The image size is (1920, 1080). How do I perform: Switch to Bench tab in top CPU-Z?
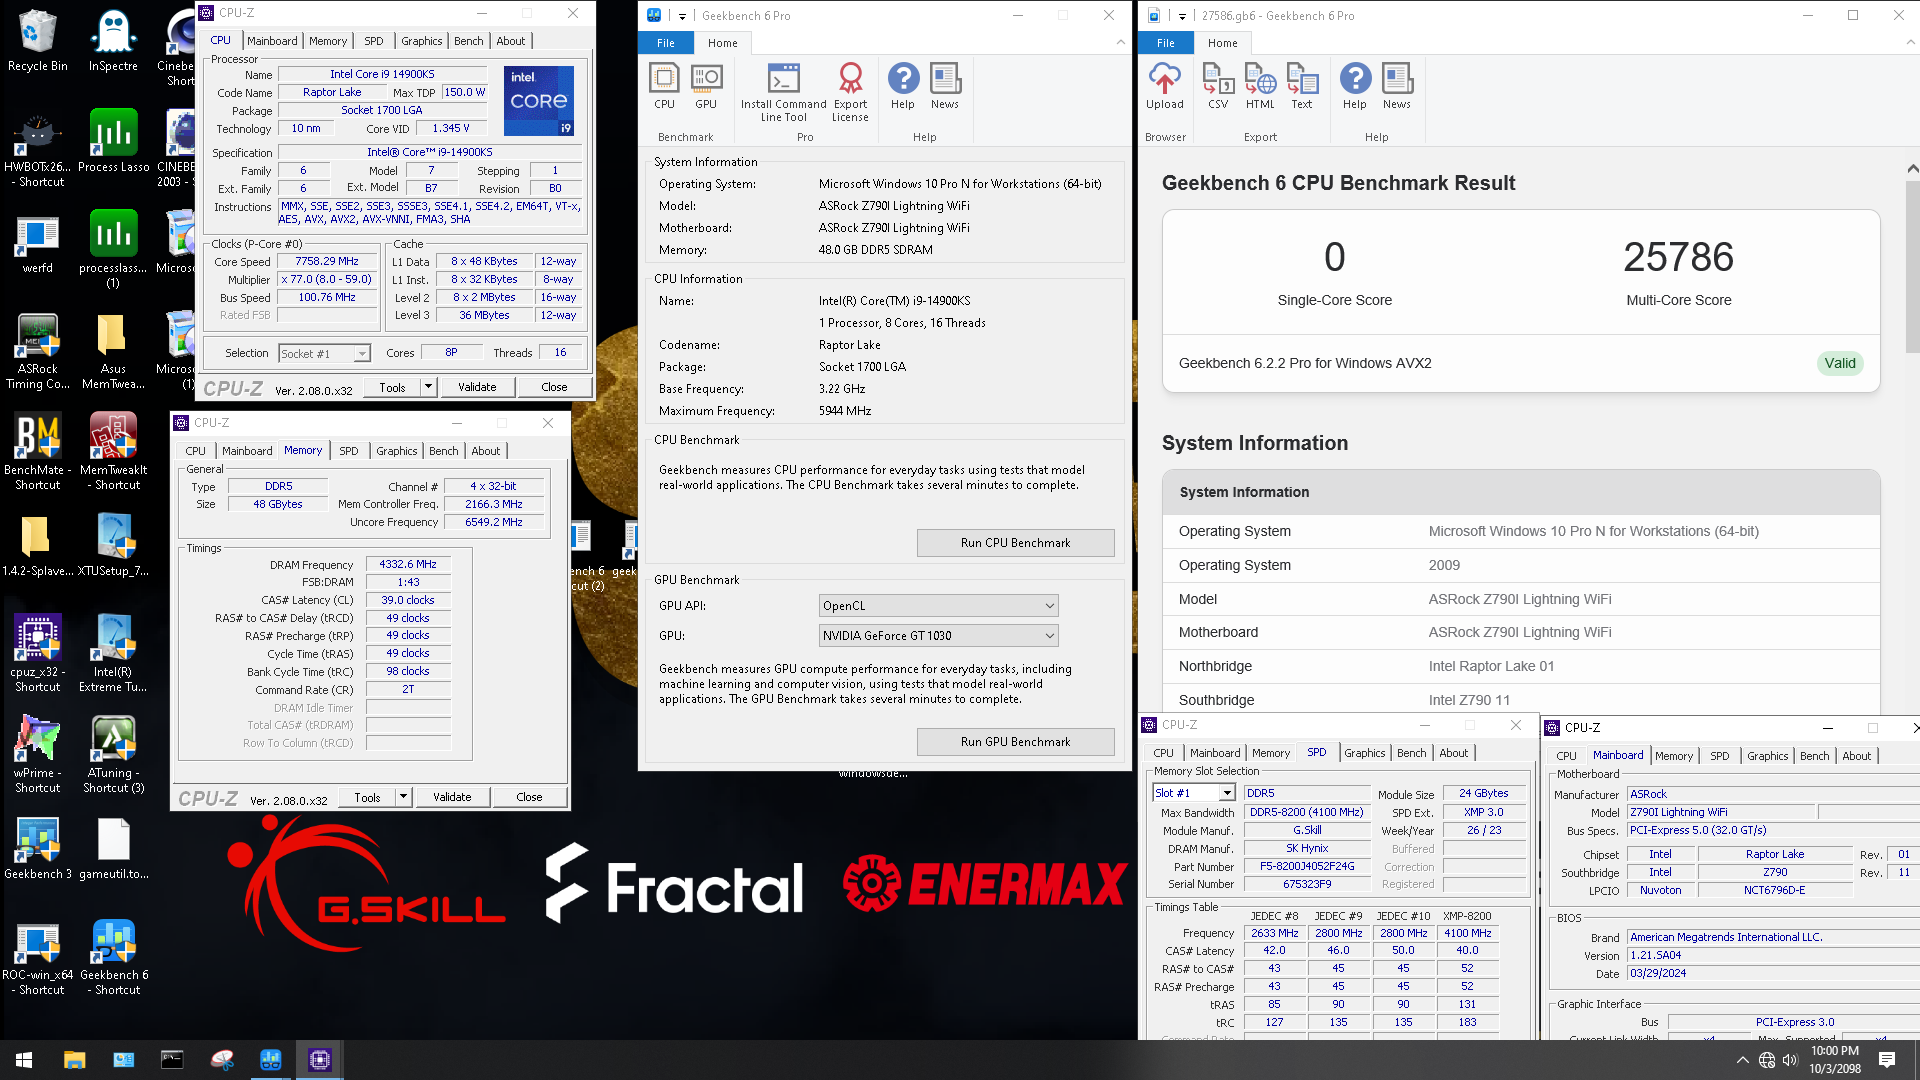pyautogui.click(x=468, y=41)
